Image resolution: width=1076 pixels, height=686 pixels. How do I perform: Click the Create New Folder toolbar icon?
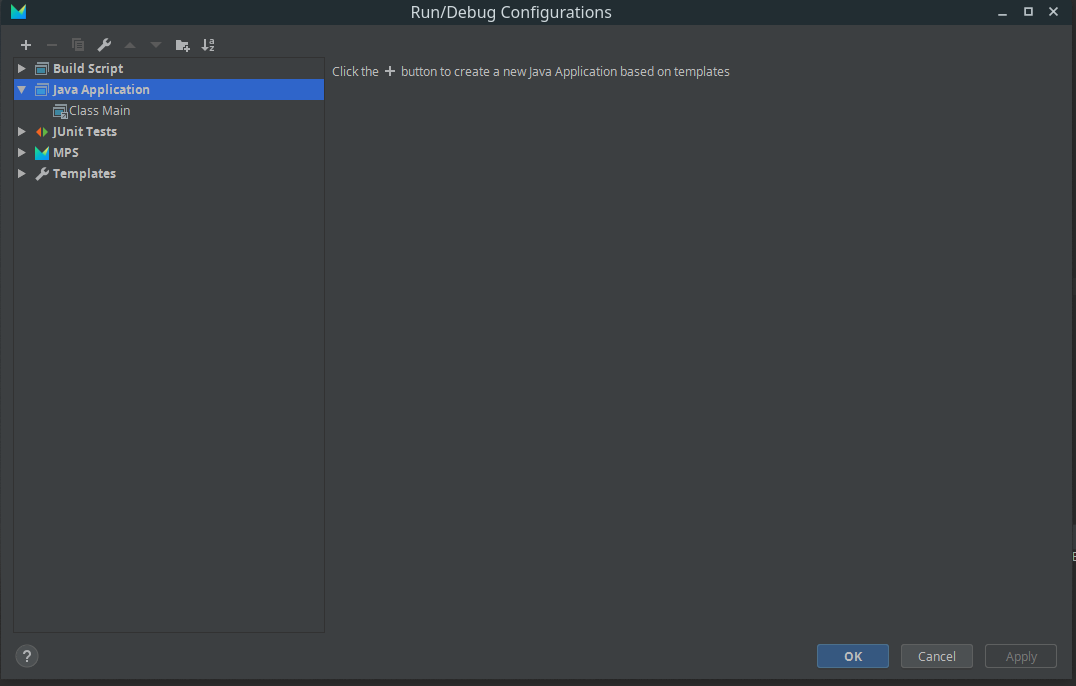click(x=182, y=45)
